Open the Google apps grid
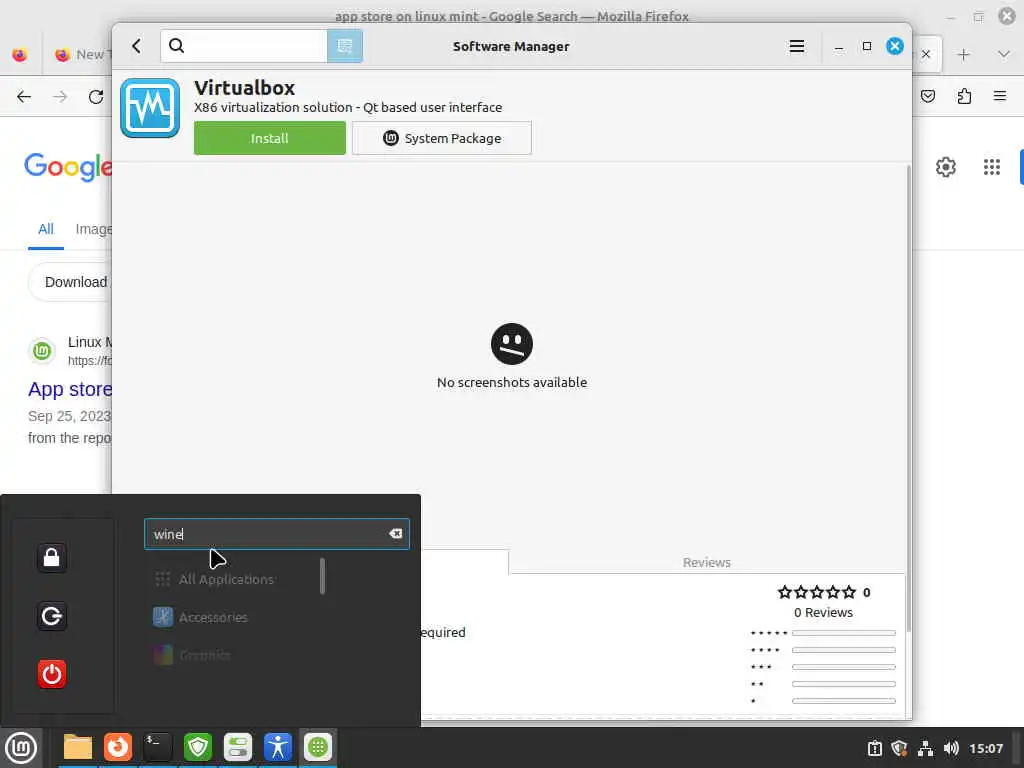This screenshot has width=1024, height=768. click(991, 167)
